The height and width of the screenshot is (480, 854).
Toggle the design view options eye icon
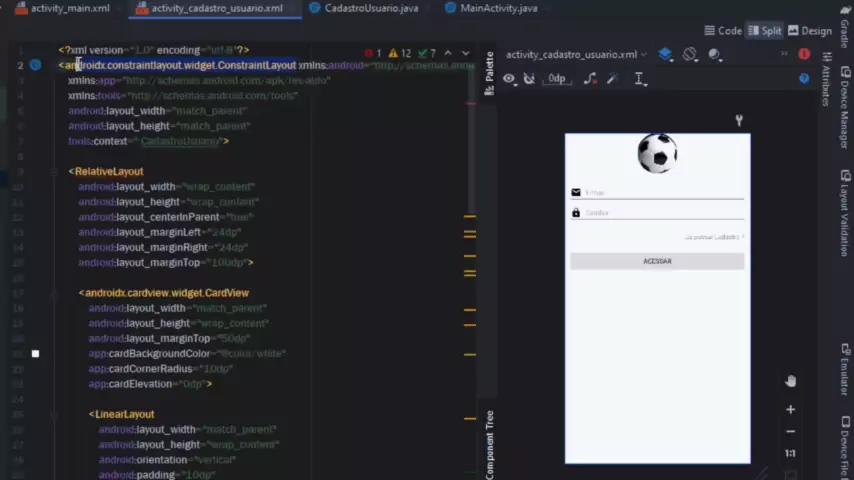[510, 78]
